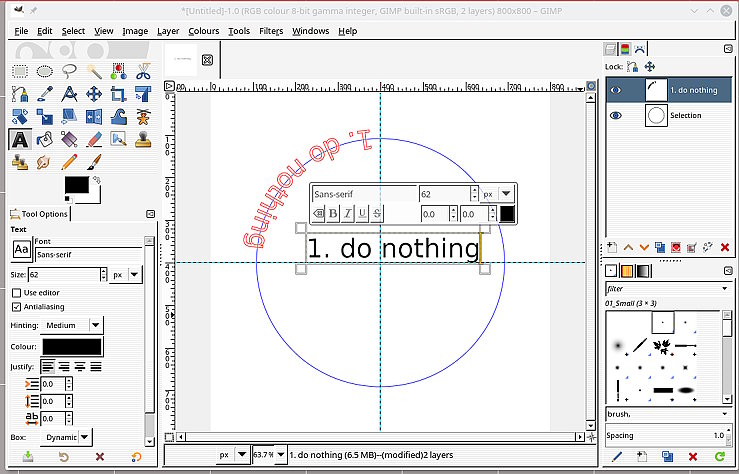Create a new layer in Layers panel
The width and height of the screenshot is (739, 474).
coord(612,247)
